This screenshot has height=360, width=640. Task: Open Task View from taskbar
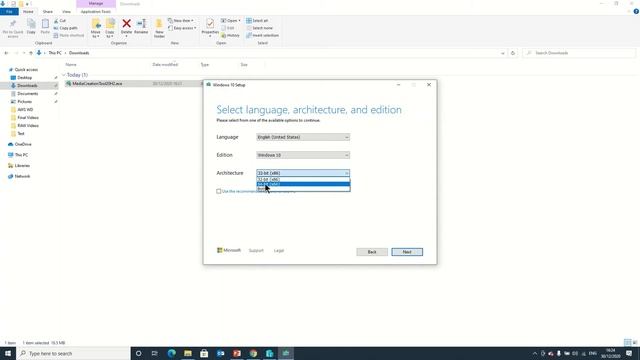tap(154, 353)
